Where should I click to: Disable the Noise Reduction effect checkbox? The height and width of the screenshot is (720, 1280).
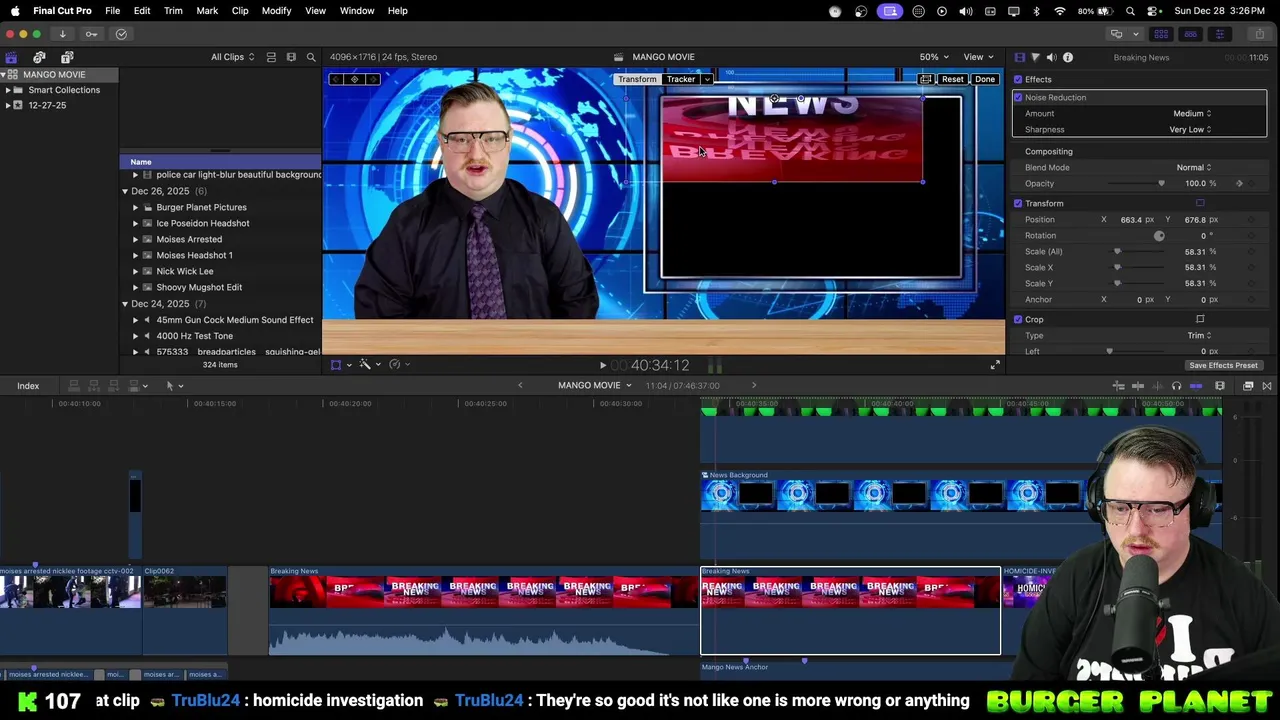[x=1018, y=97]
